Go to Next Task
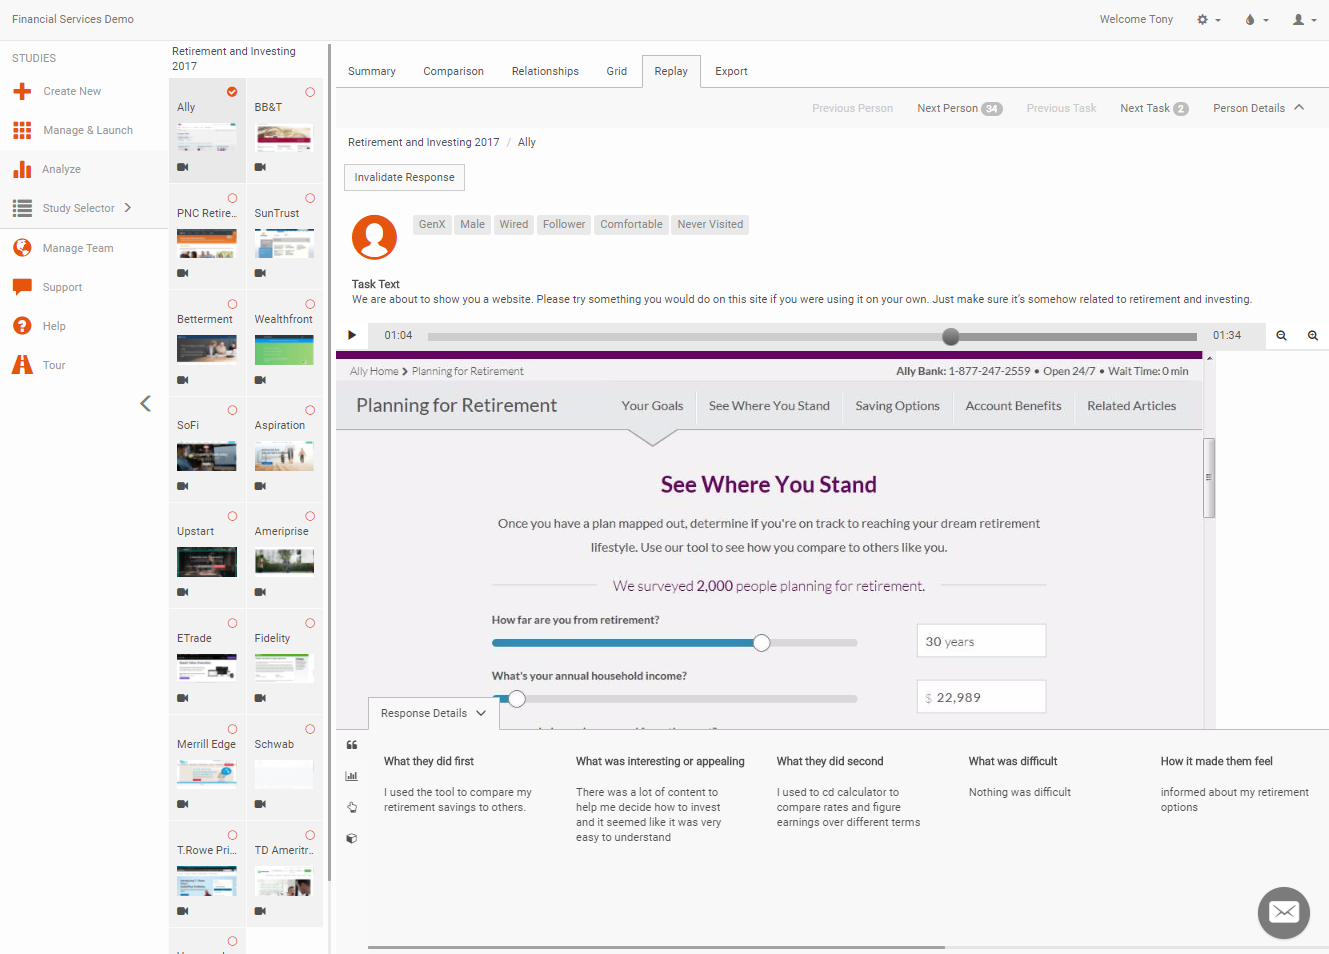The width and height of the screenshot is (1329, 954). (1154, 108)
